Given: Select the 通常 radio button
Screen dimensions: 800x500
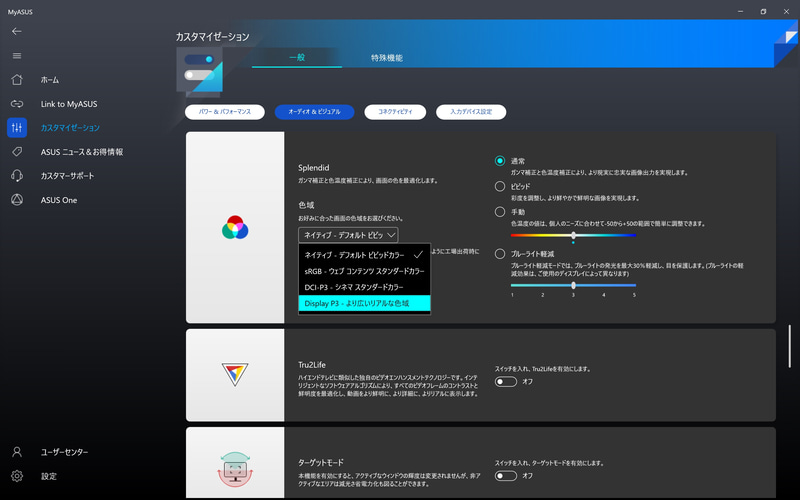Looking at the screenshot, I should [500, 161].
